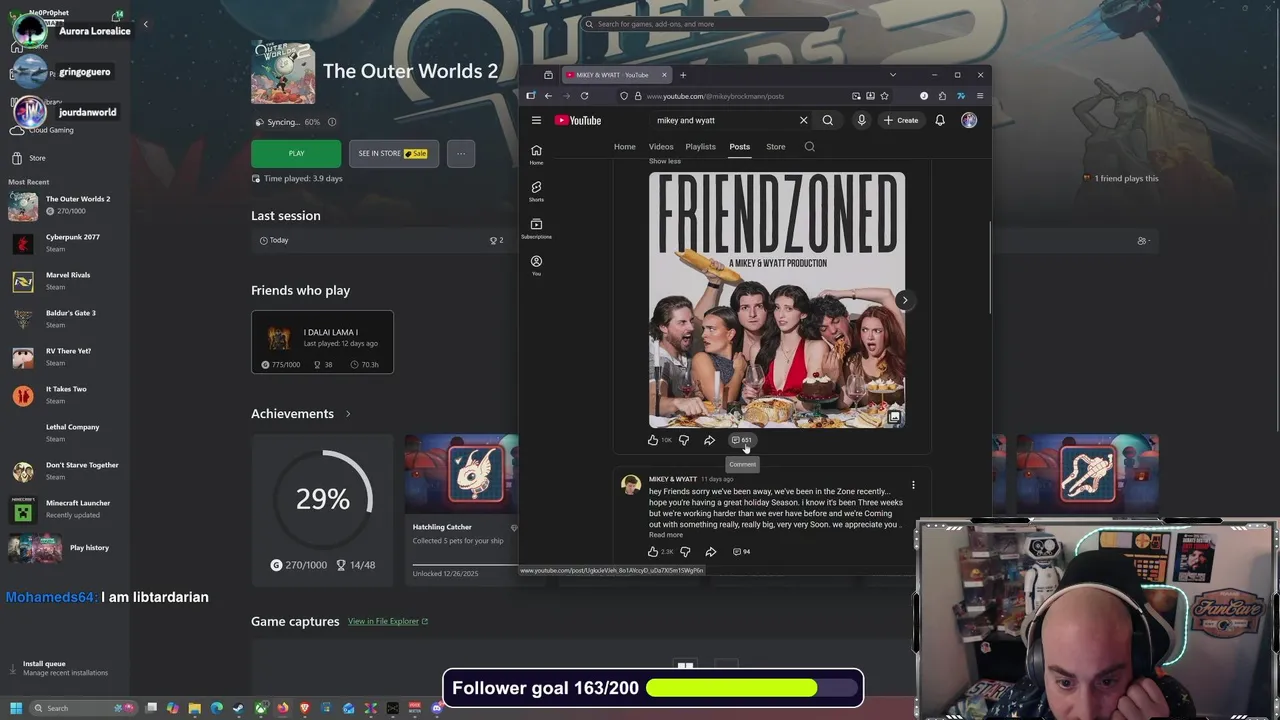Open the 94 comments on second post

coord(741,552)
